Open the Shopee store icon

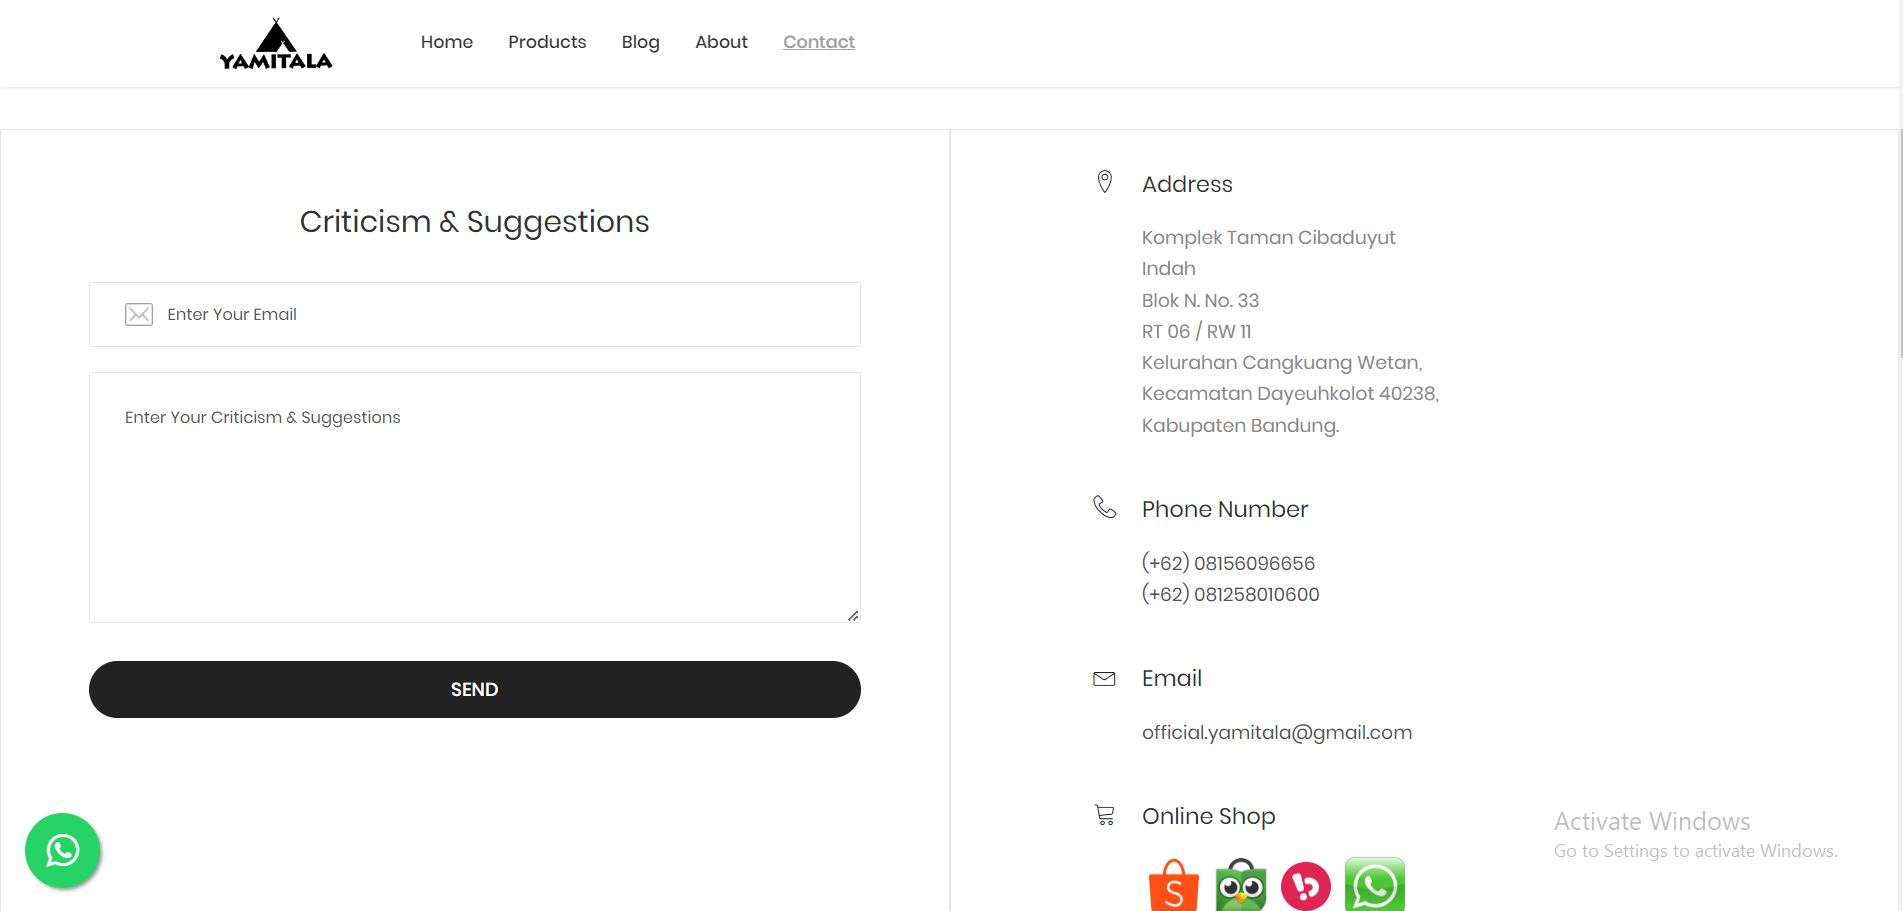tap(1173, 885)
